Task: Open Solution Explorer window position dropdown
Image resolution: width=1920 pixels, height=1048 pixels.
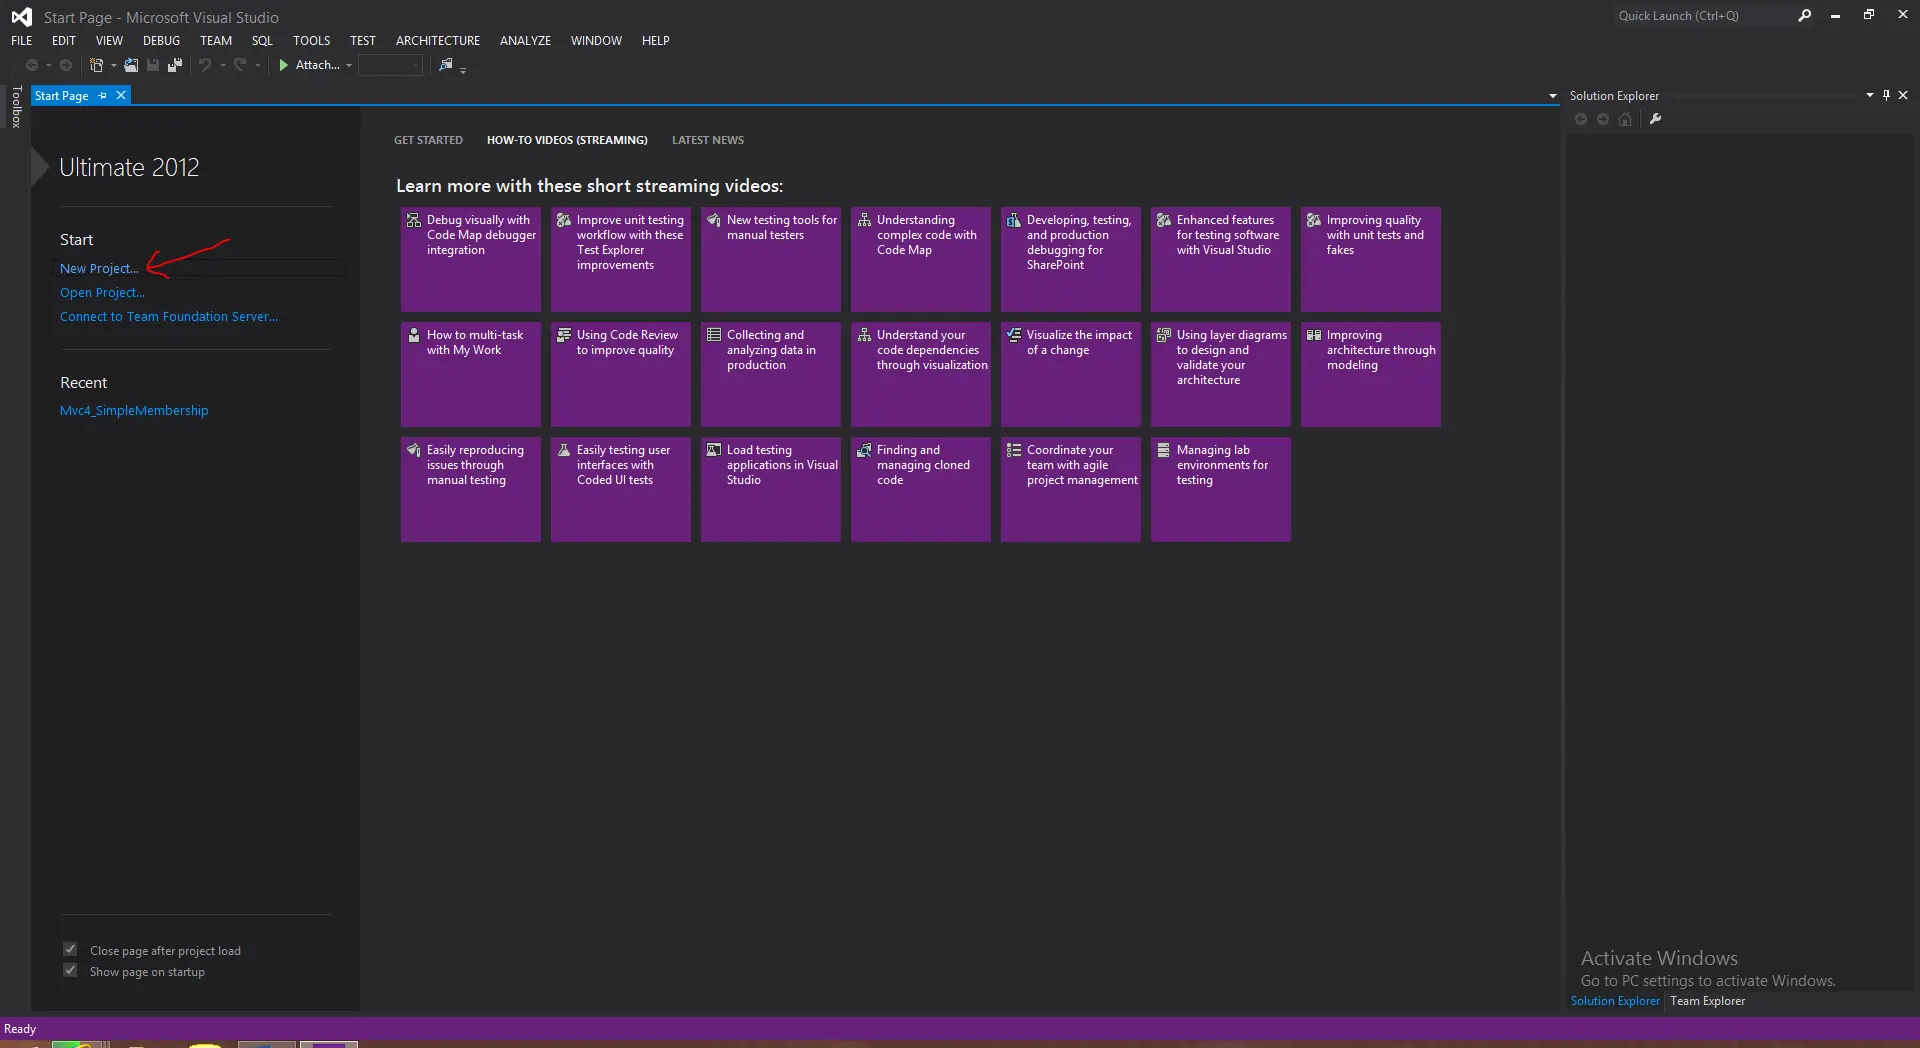Action: point(1869,95)
